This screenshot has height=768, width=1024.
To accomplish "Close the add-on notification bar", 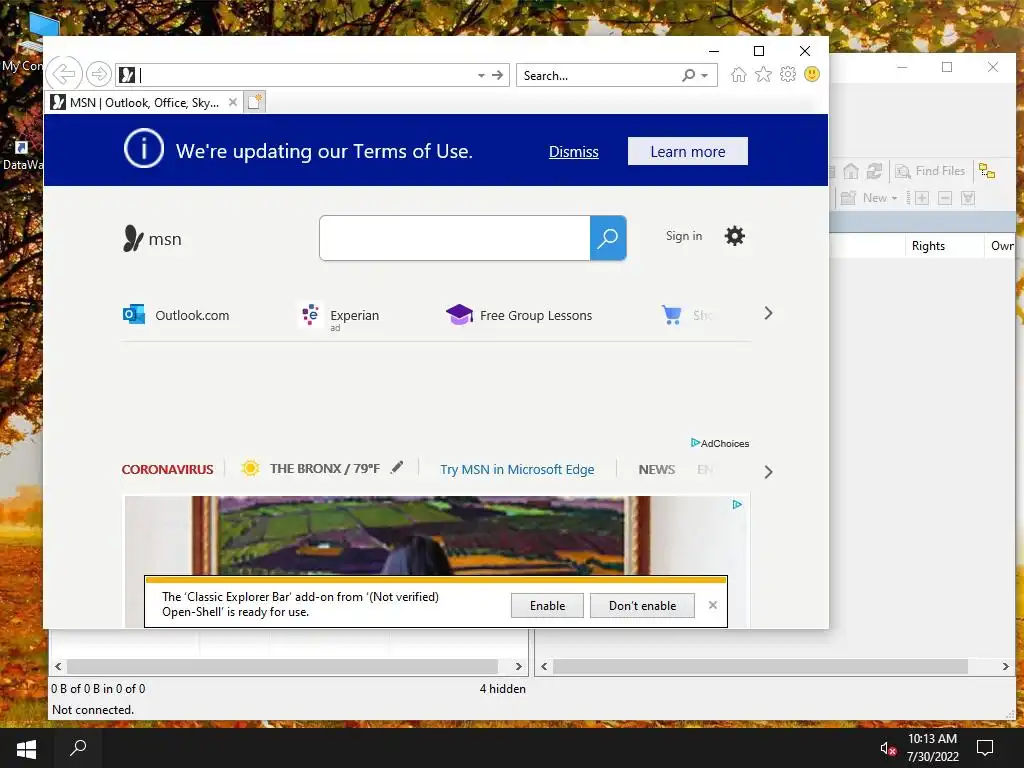I will 713,605.
